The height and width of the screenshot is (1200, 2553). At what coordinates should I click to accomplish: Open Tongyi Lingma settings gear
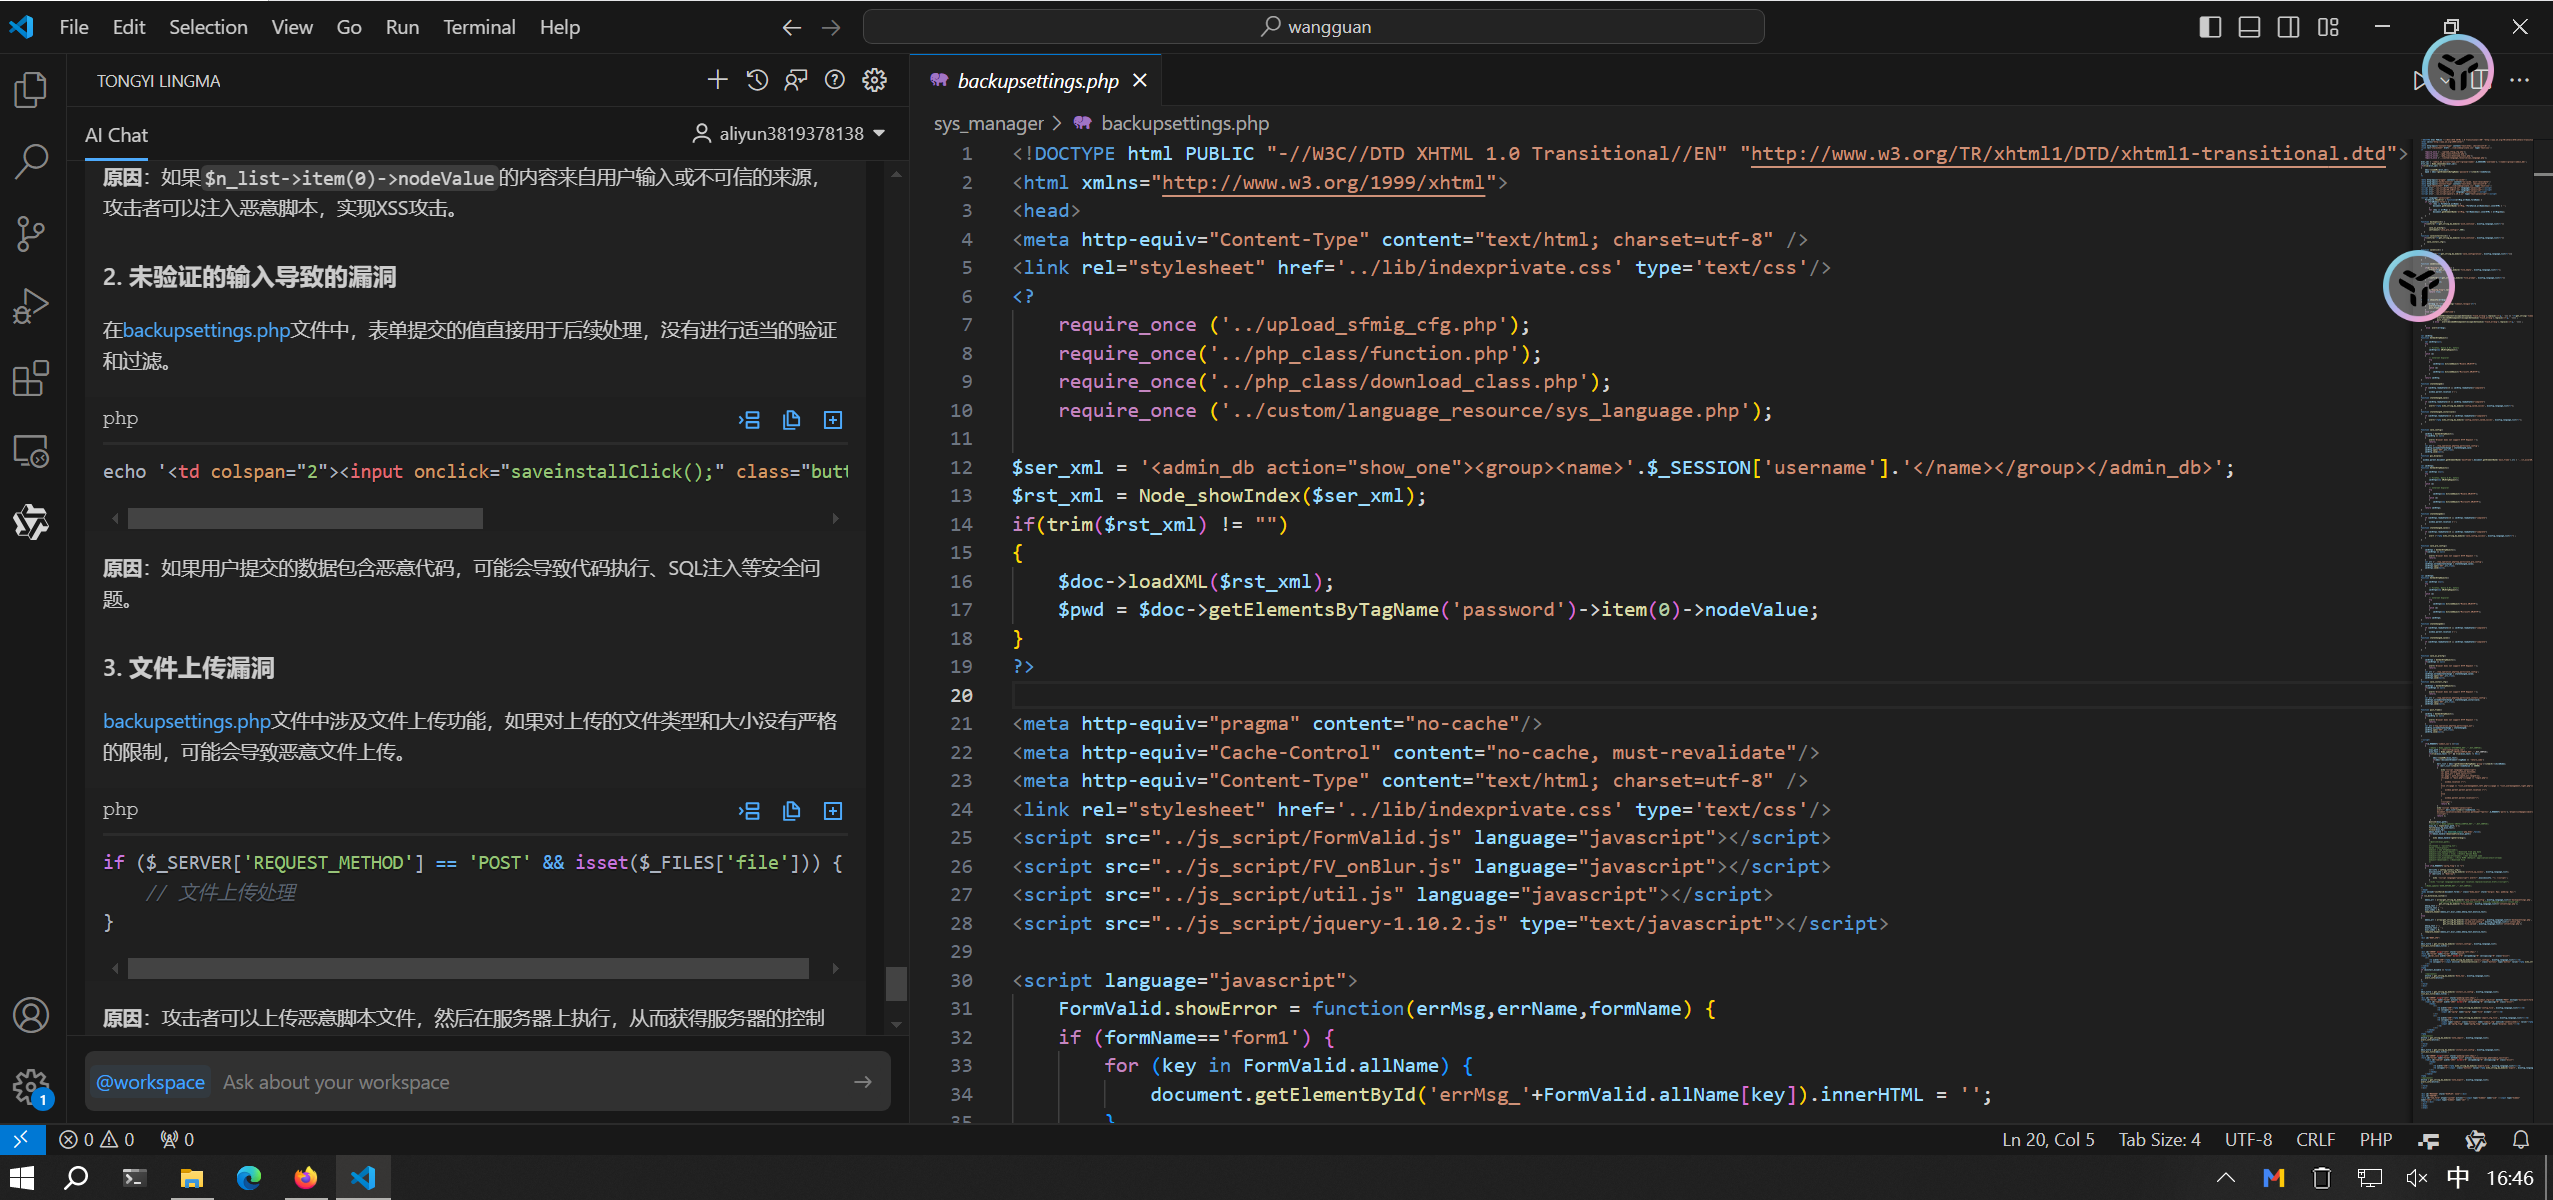click(875, 80)
